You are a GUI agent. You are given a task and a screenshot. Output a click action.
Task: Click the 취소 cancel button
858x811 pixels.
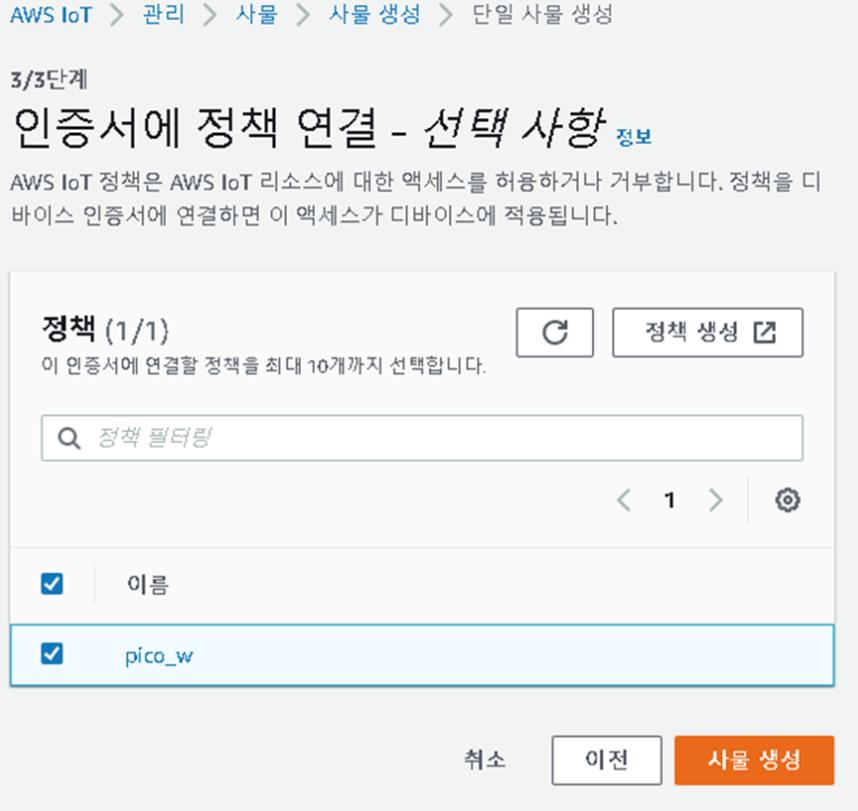coord(485,760)
